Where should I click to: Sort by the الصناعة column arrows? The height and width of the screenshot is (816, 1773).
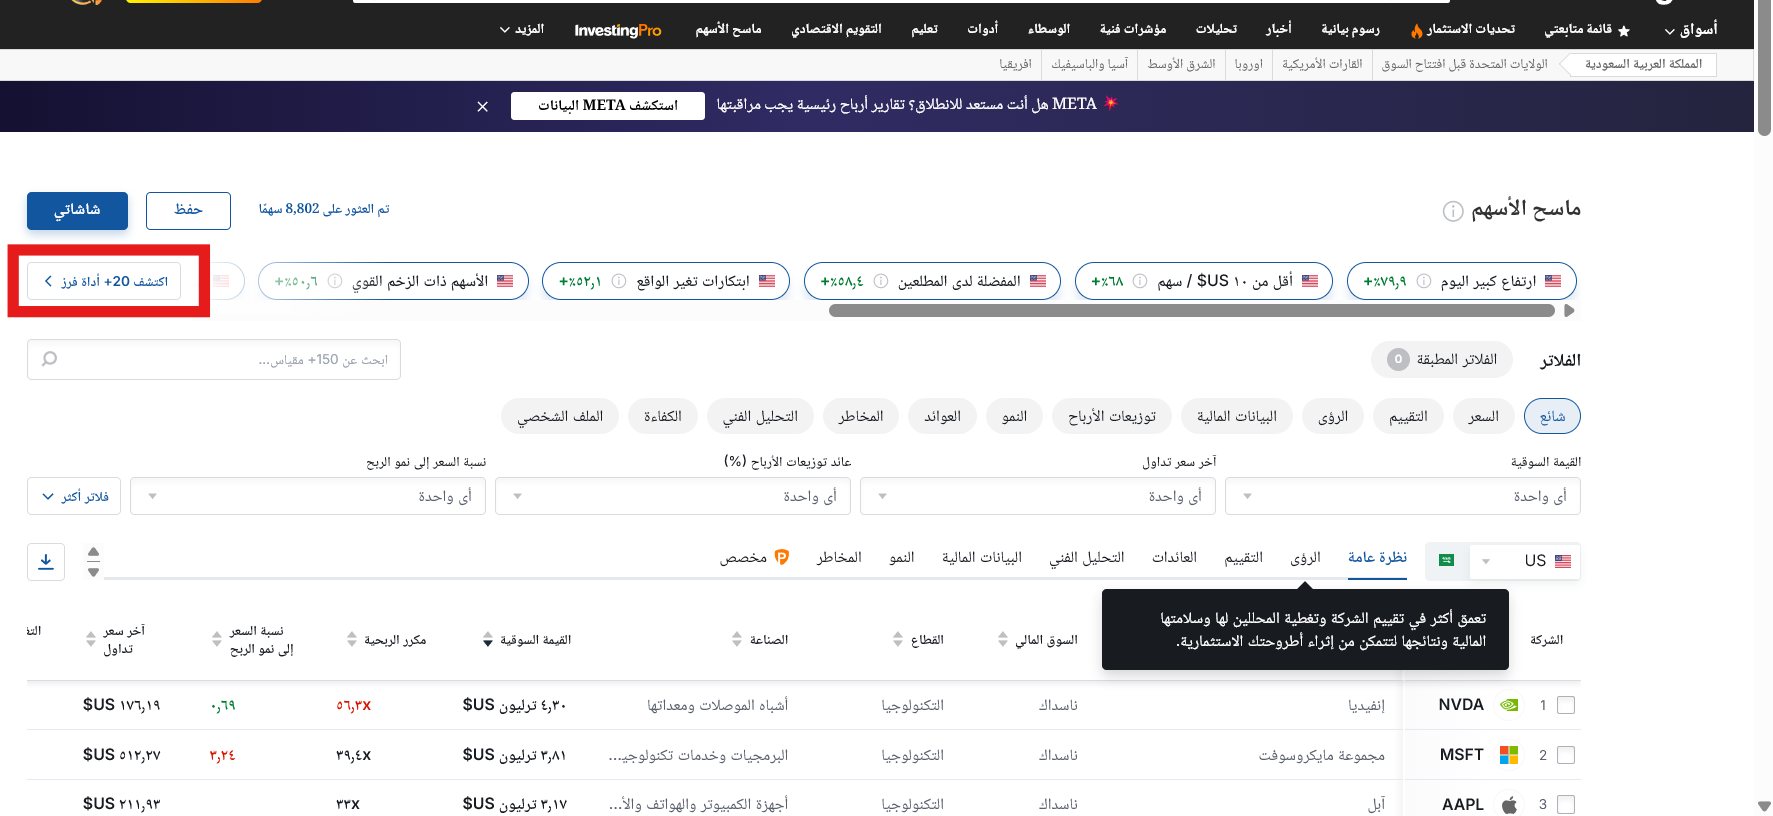click(x=737, y=640)
